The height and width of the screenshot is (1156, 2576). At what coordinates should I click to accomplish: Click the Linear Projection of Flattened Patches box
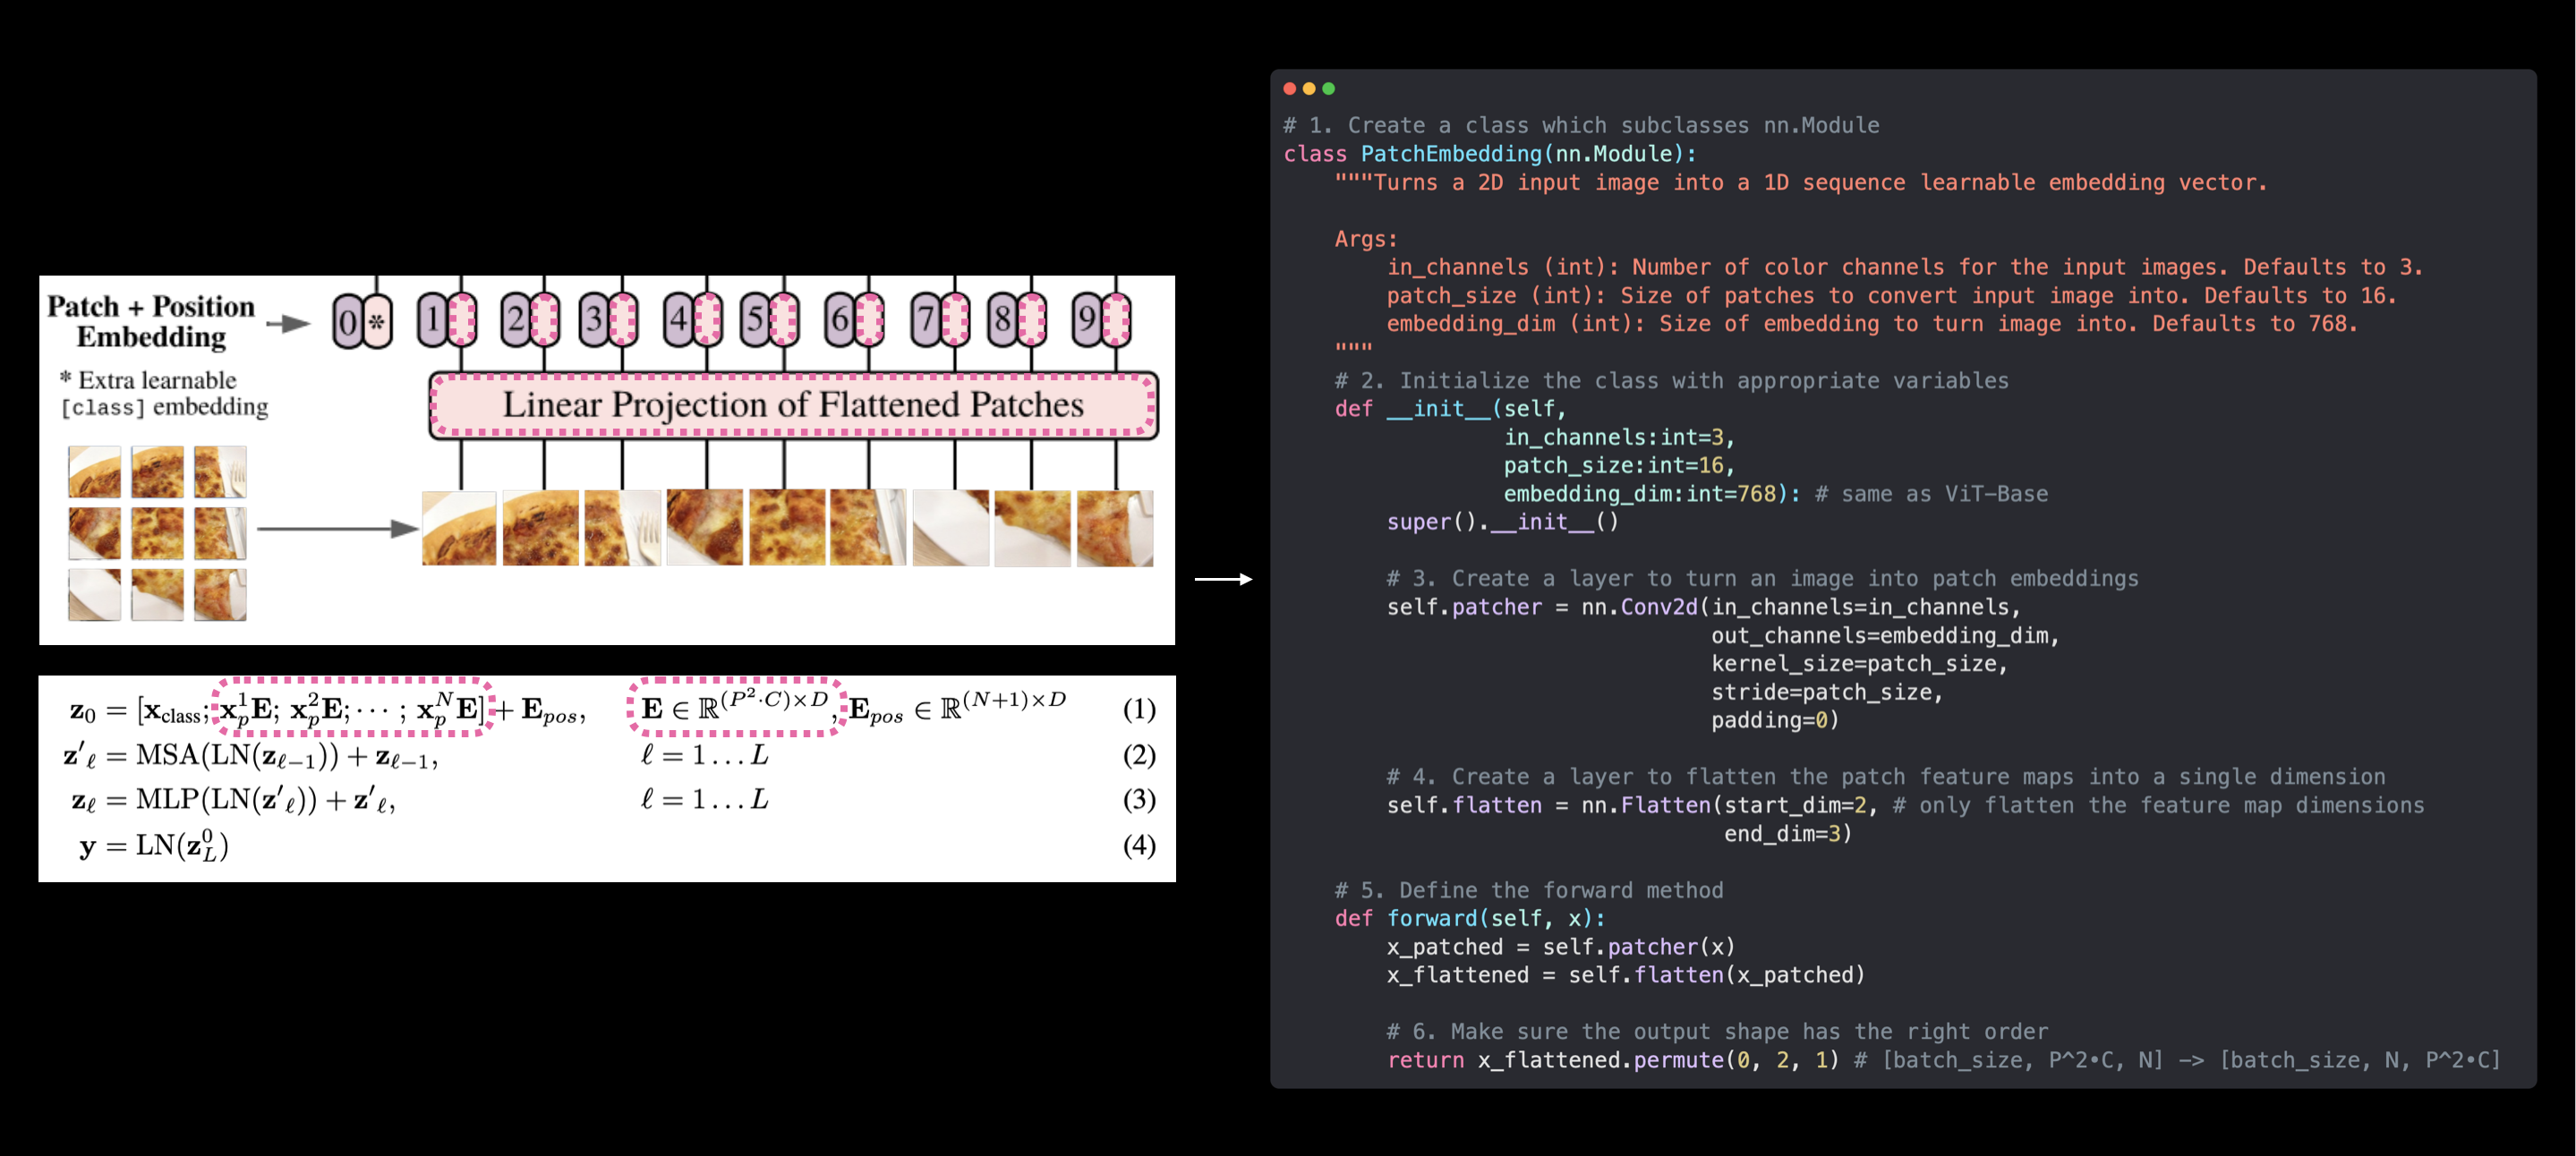[x=793, y=405]
